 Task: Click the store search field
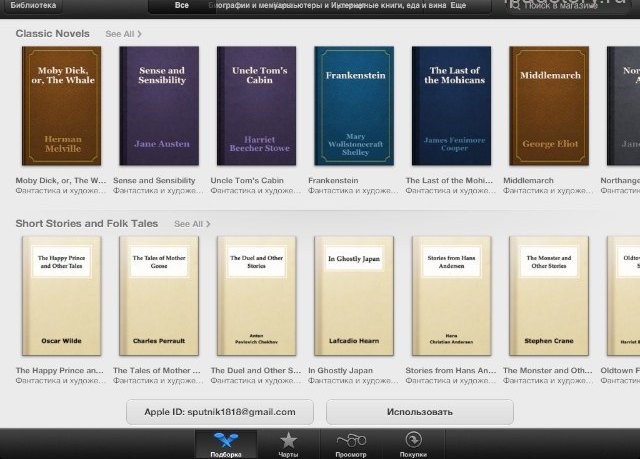click(567, 6)
